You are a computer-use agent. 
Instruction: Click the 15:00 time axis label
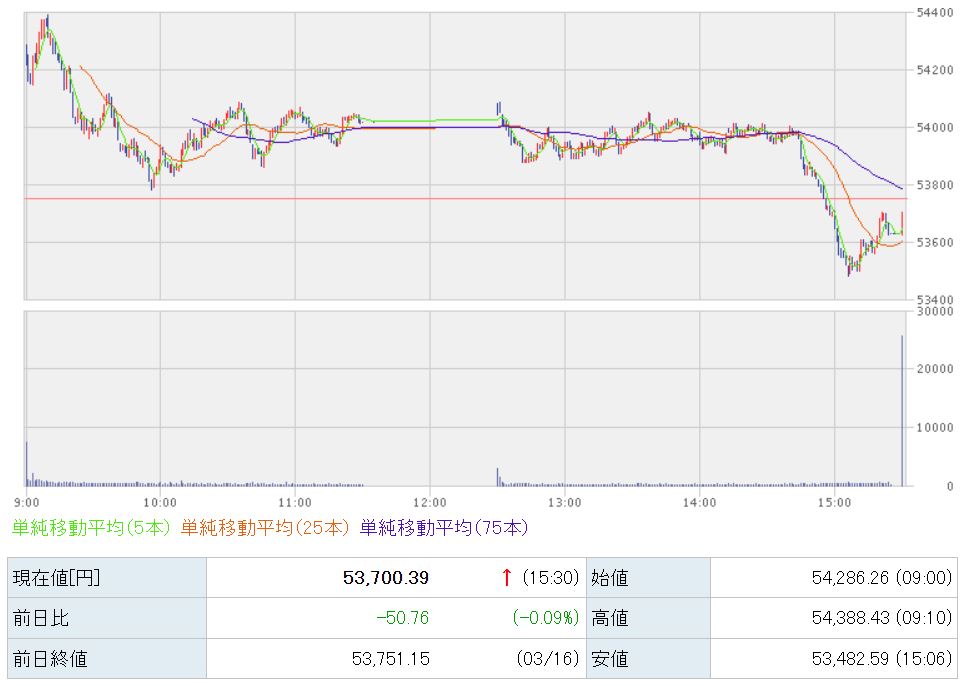click(834, 502)
